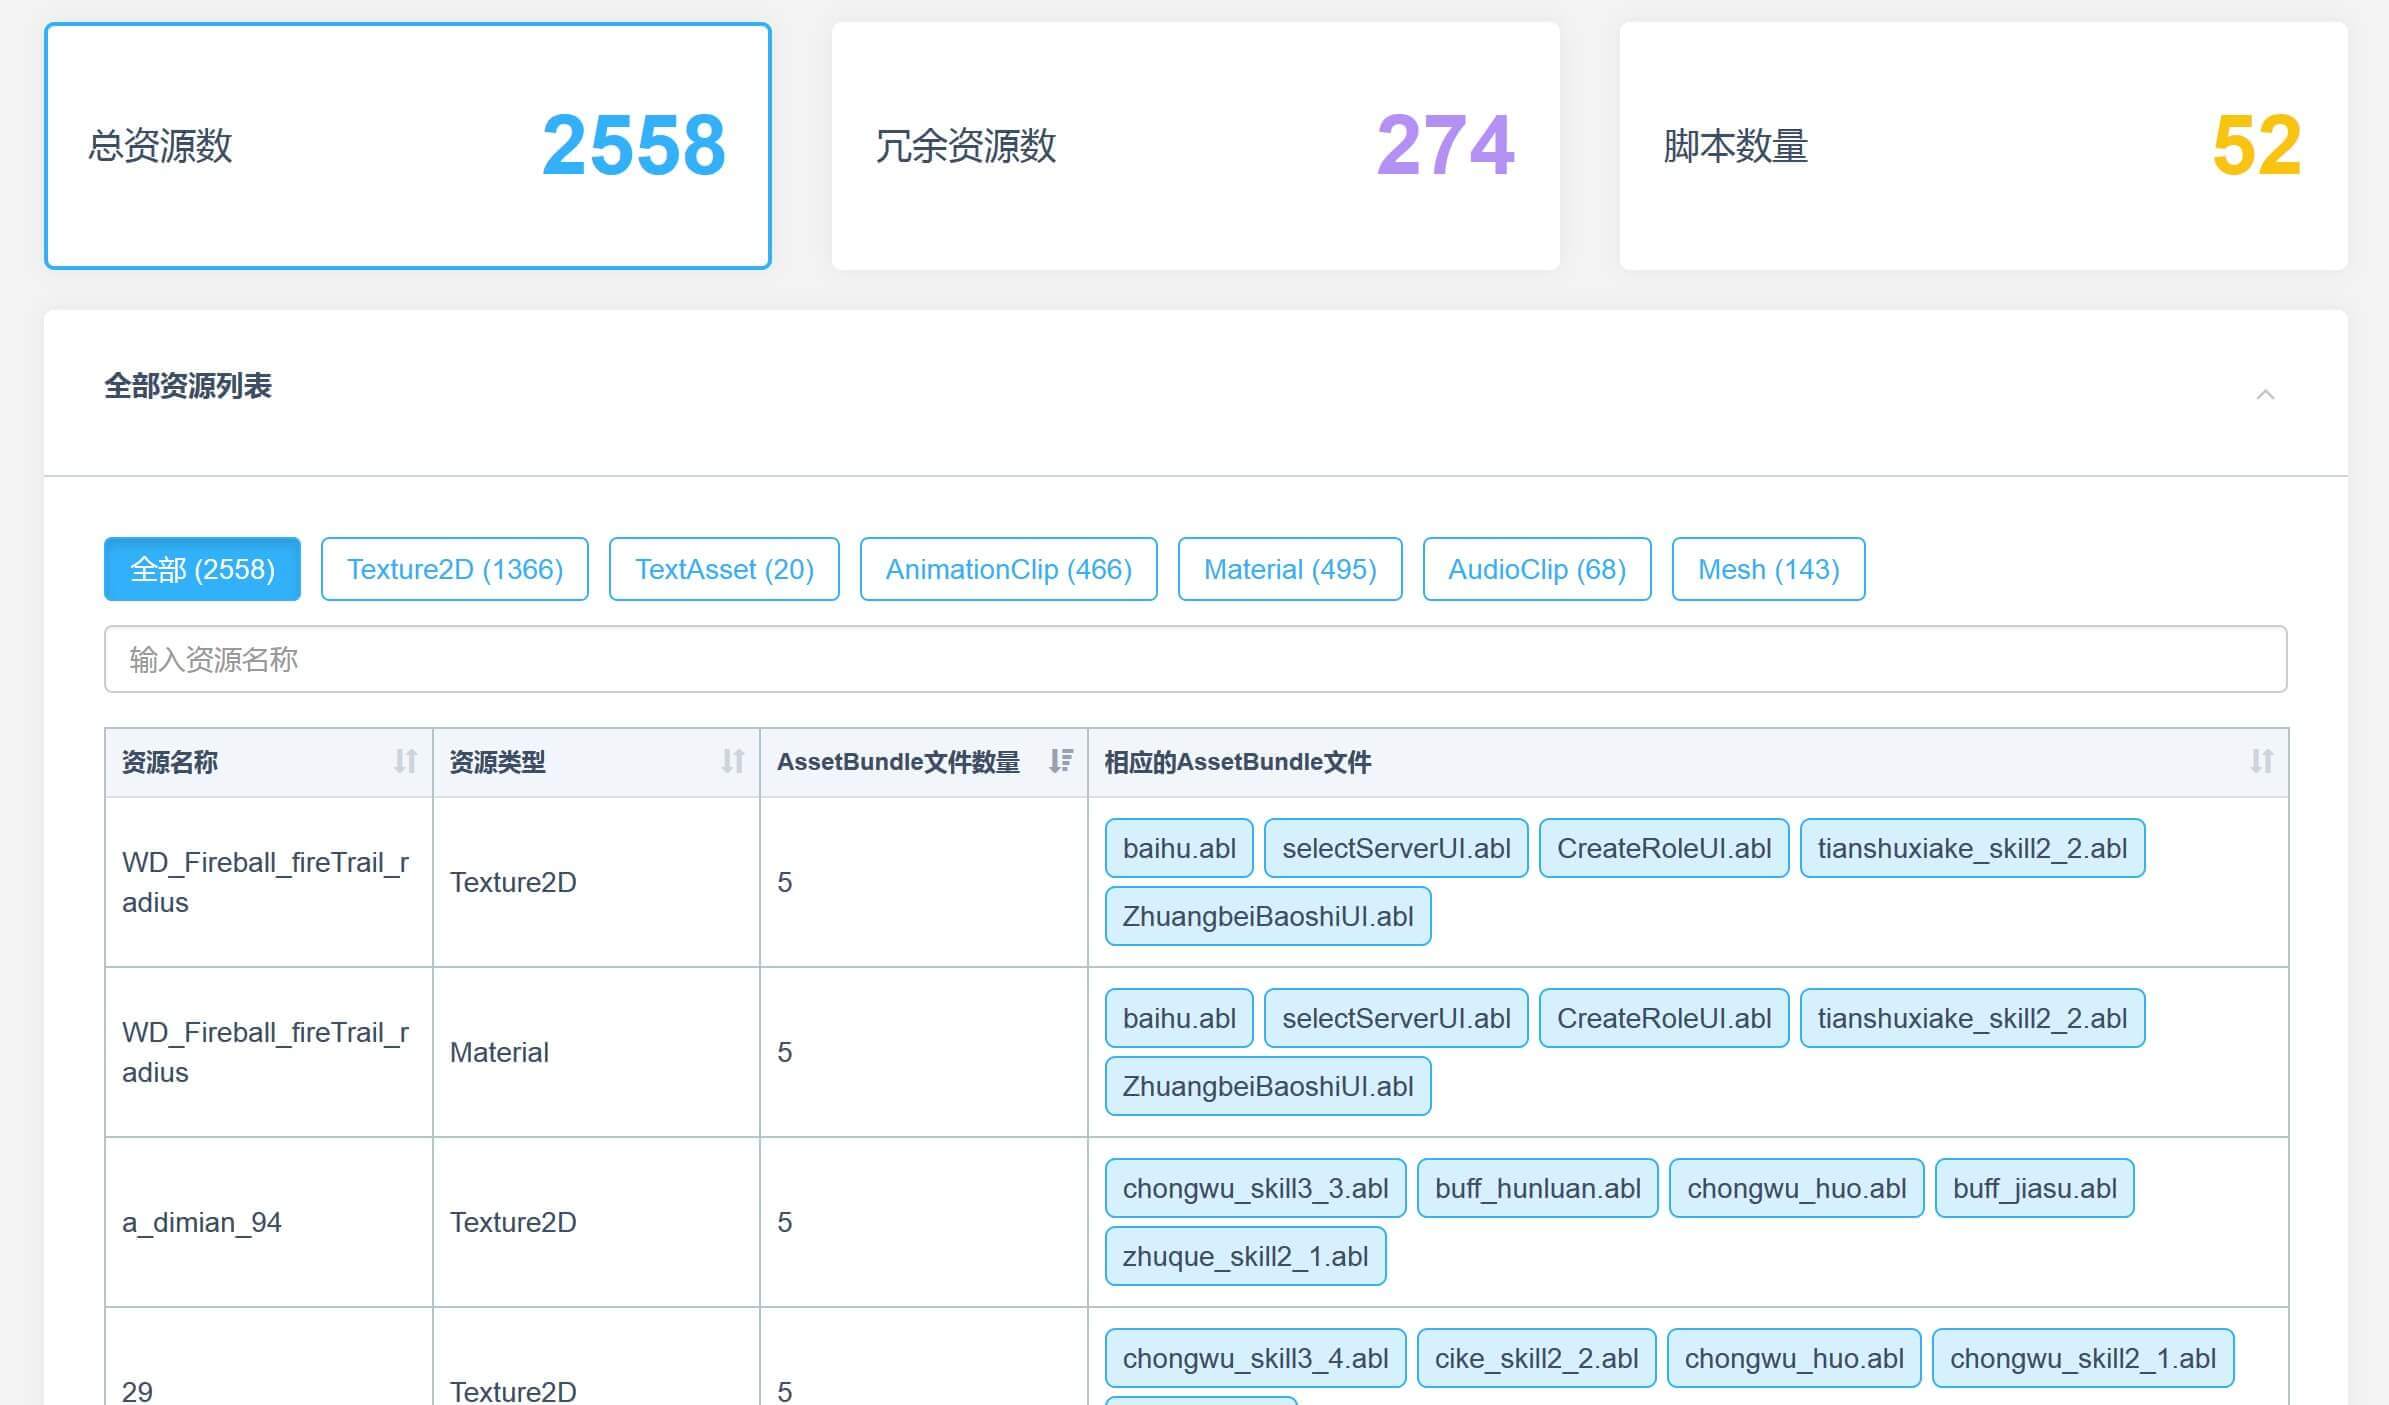Click first row baihu.abl tag
The image size is (2389, 1405).
[1179, 849]
